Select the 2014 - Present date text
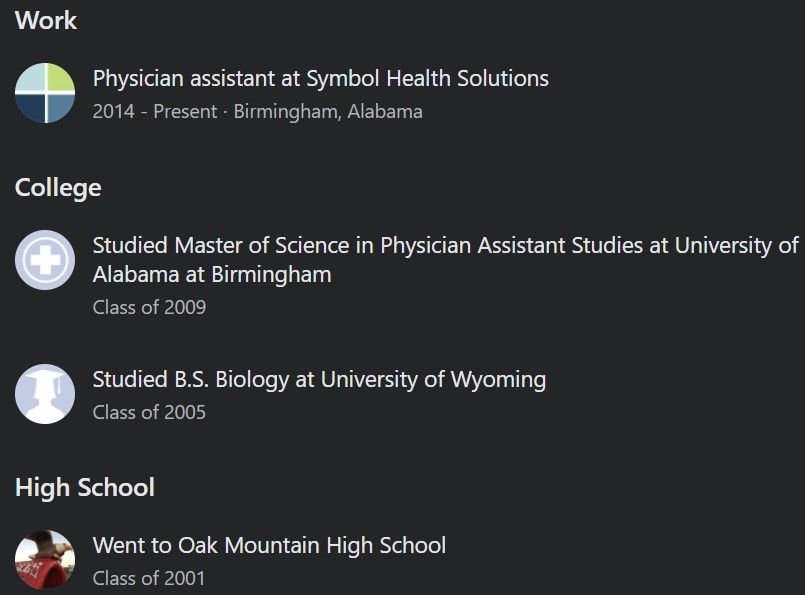The width and height of the screenshot is (805, 595). pyautogui.click(x=155, y=111)
